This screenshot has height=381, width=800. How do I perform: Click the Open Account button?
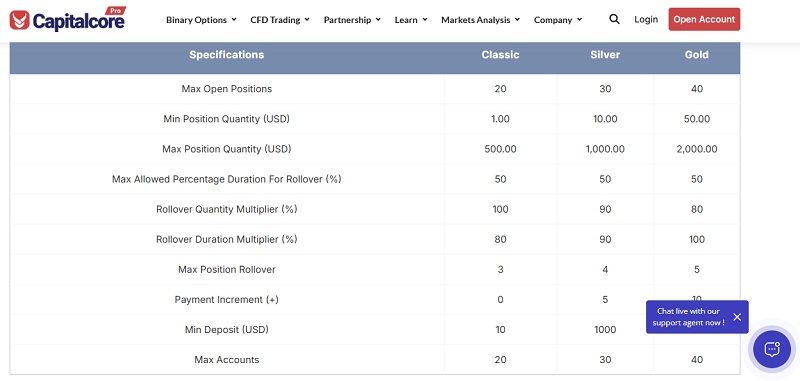point(704,19)
